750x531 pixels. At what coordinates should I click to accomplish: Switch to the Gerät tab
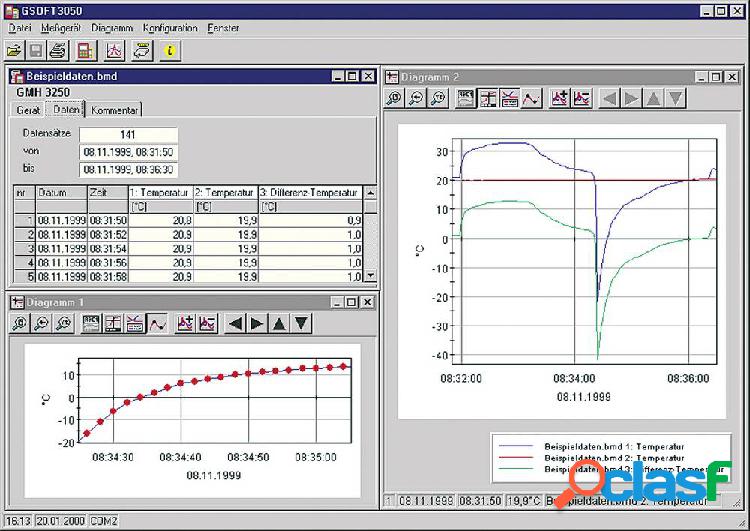[28, 110]
